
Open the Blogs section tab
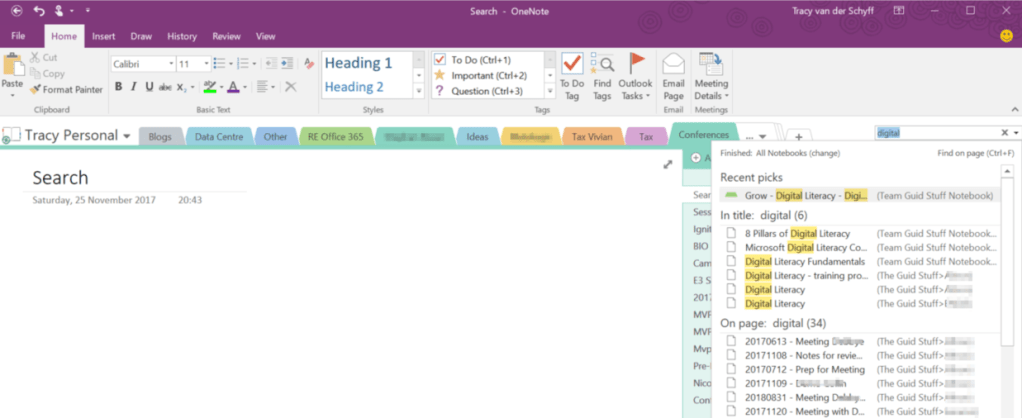[160, 137]
